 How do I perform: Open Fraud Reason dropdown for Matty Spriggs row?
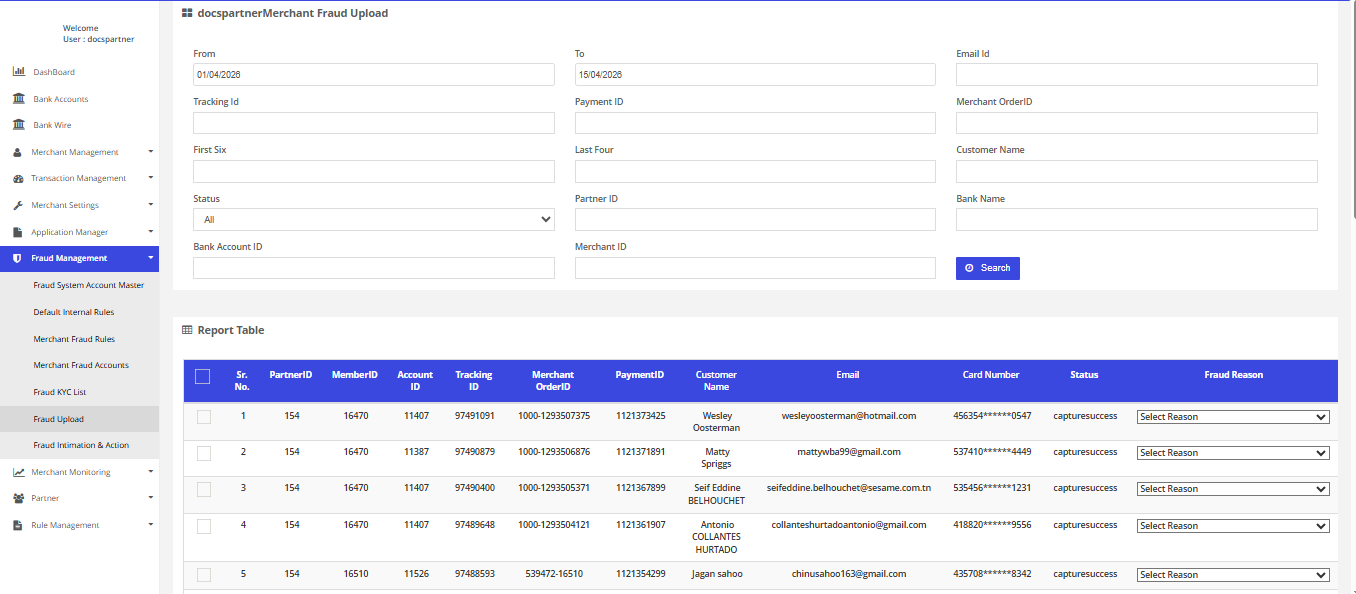point(1232,453)
